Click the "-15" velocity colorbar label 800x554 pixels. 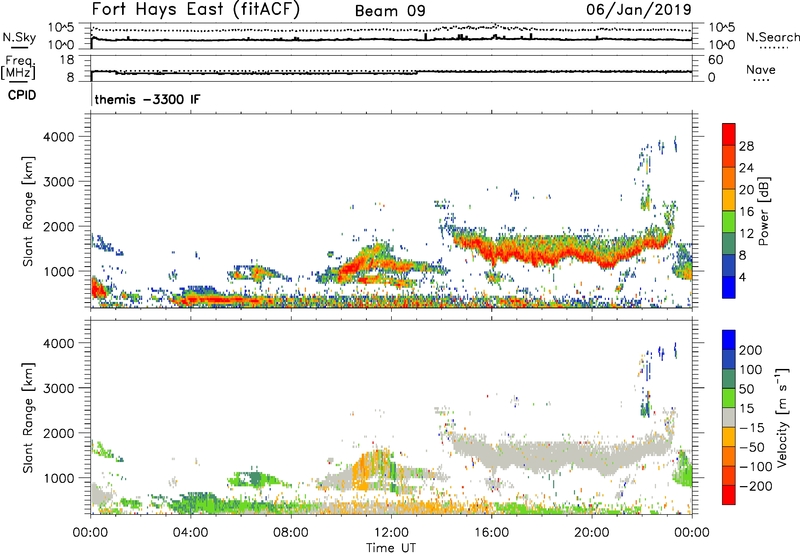pyautogui.click(x=752, y=427)
